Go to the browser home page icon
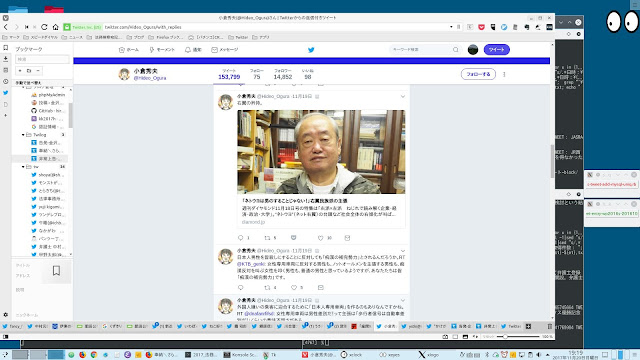 pyautogui.click(x=56, y=27)
